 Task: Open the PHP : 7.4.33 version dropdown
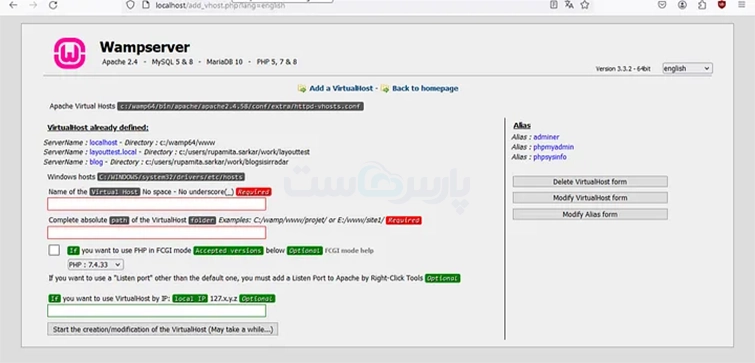[x=95, y=265]
